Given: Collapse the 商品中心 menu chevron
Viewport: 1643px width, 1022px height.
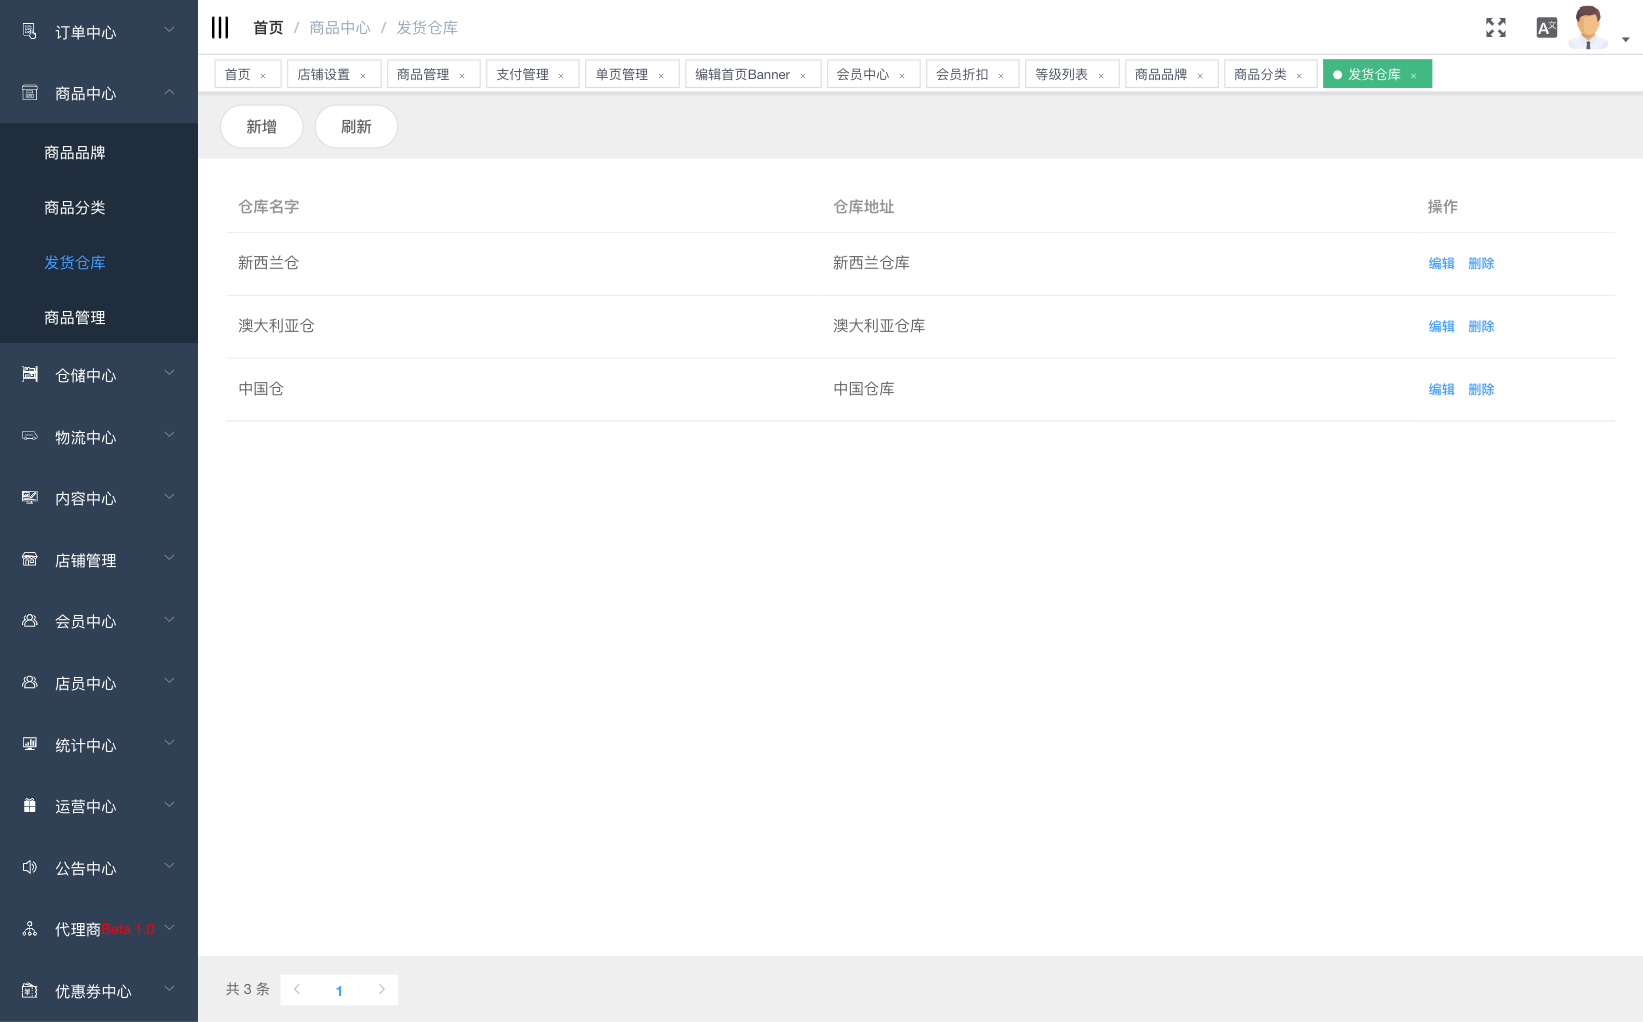Looking at the screenshot, I should pyautogui.click(x=169, y=92).
